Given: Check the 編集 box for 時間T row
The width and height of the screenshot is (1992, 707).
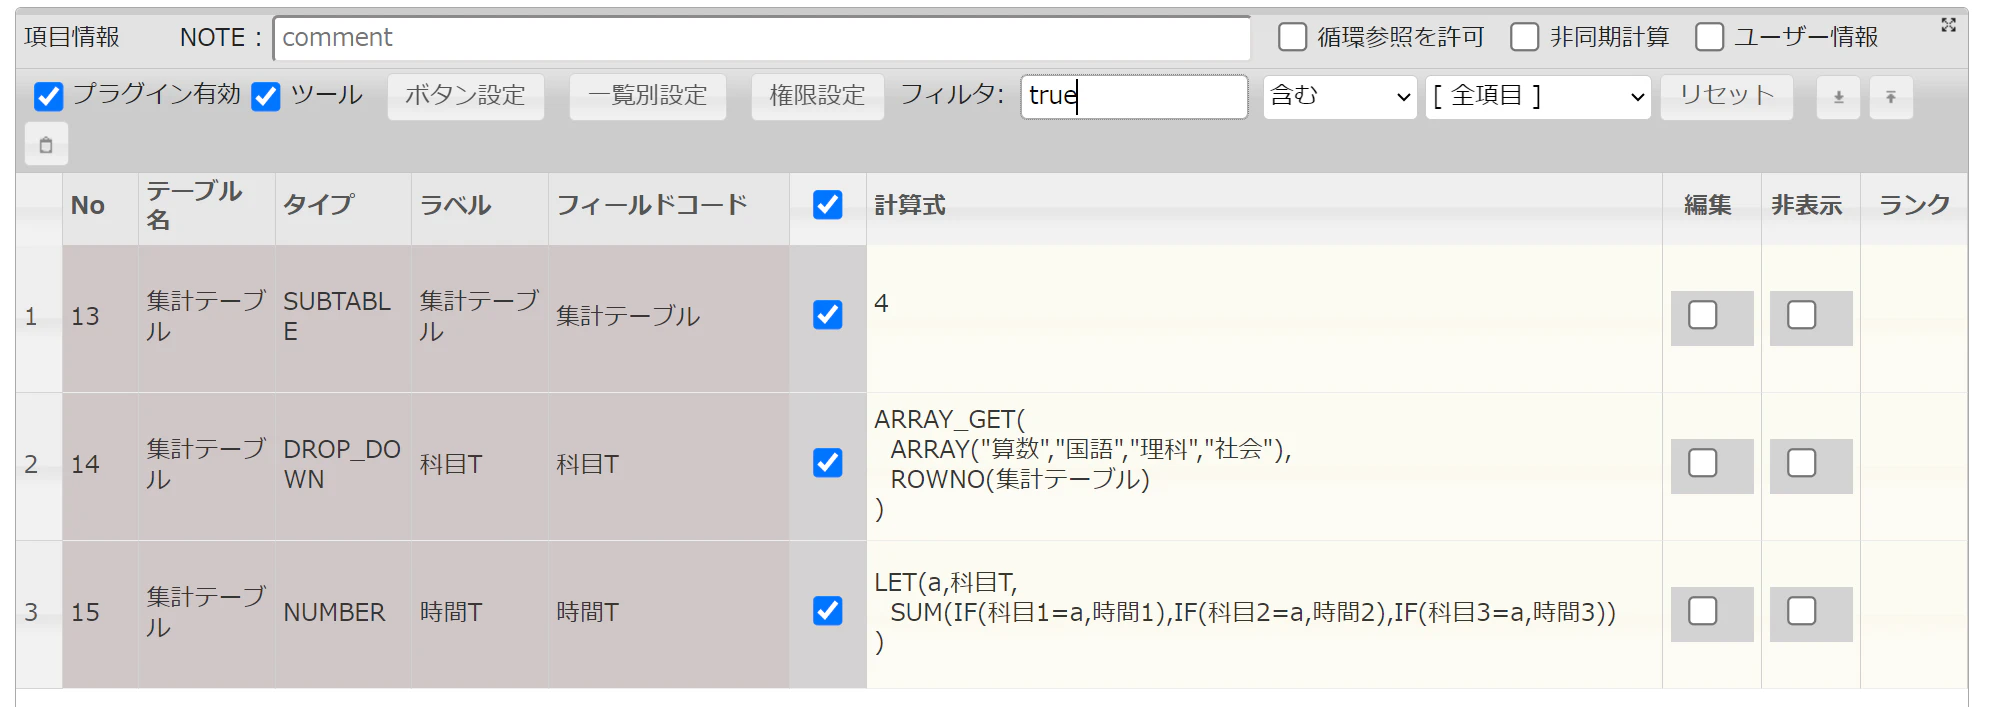Looking at the screenshot, I should [1703, 611].
